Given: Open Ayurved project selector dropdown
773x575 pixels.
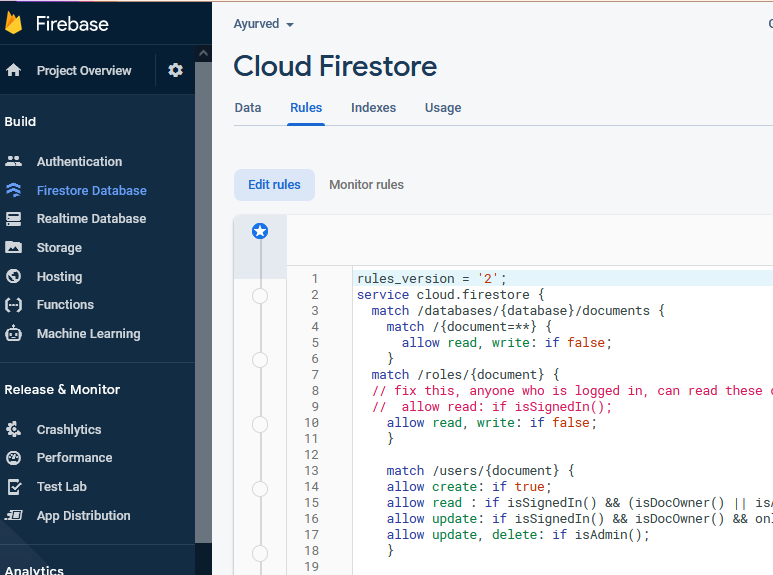Looking at the screenshot, I should [264, 24].
